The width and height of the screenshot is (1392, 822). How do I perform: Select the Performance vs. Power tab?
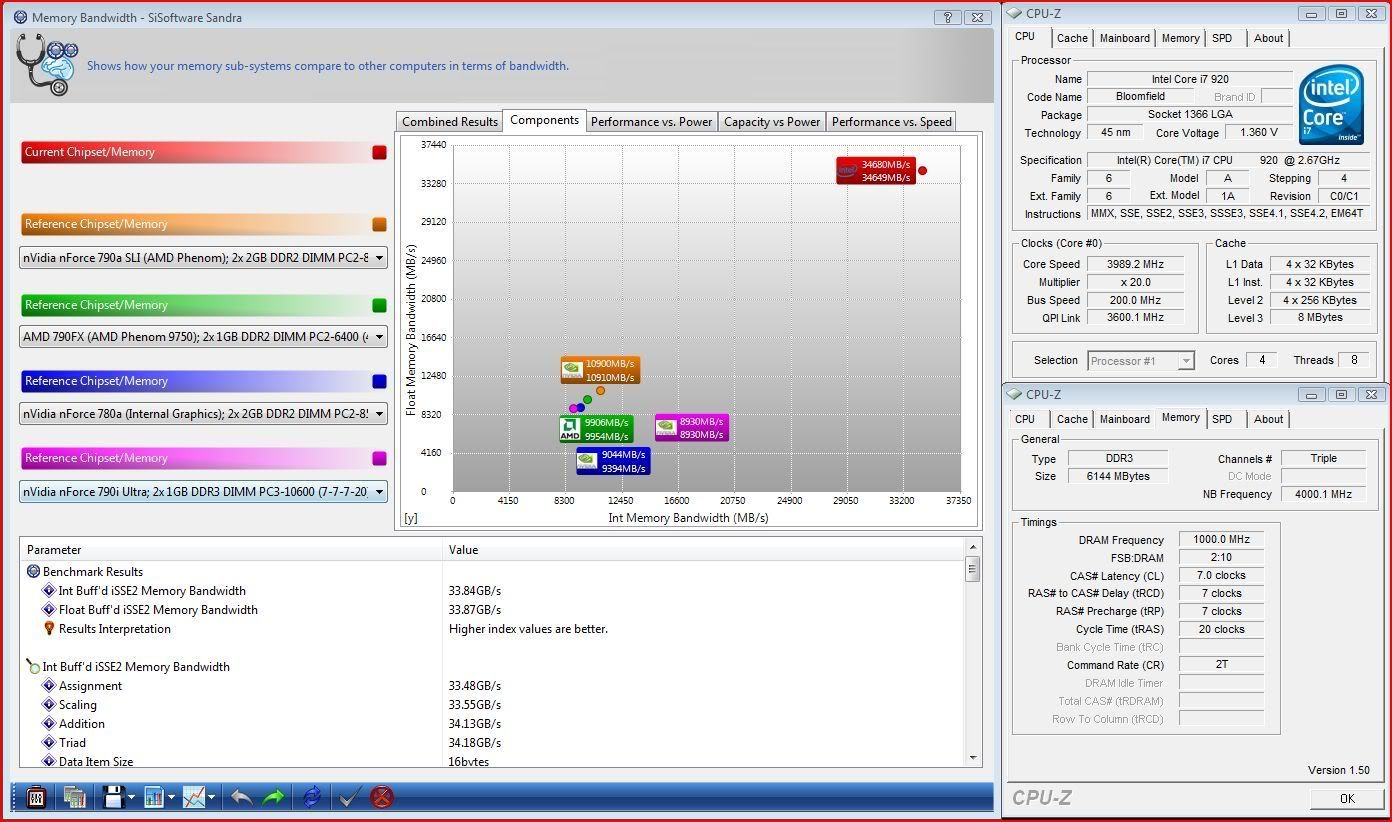coord(651,121)
